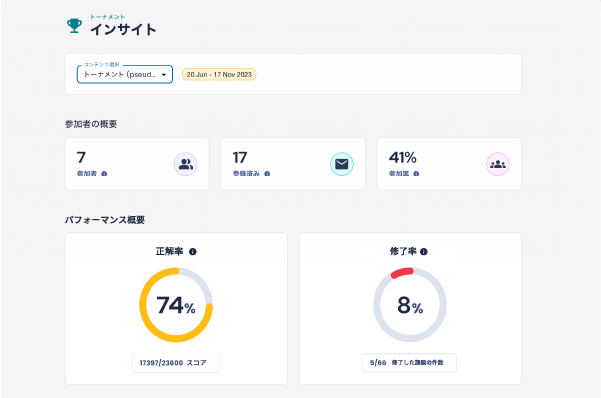601x398 pixels.
Task: Click the 5/66 completed challenges label
Action: [409, 362]
